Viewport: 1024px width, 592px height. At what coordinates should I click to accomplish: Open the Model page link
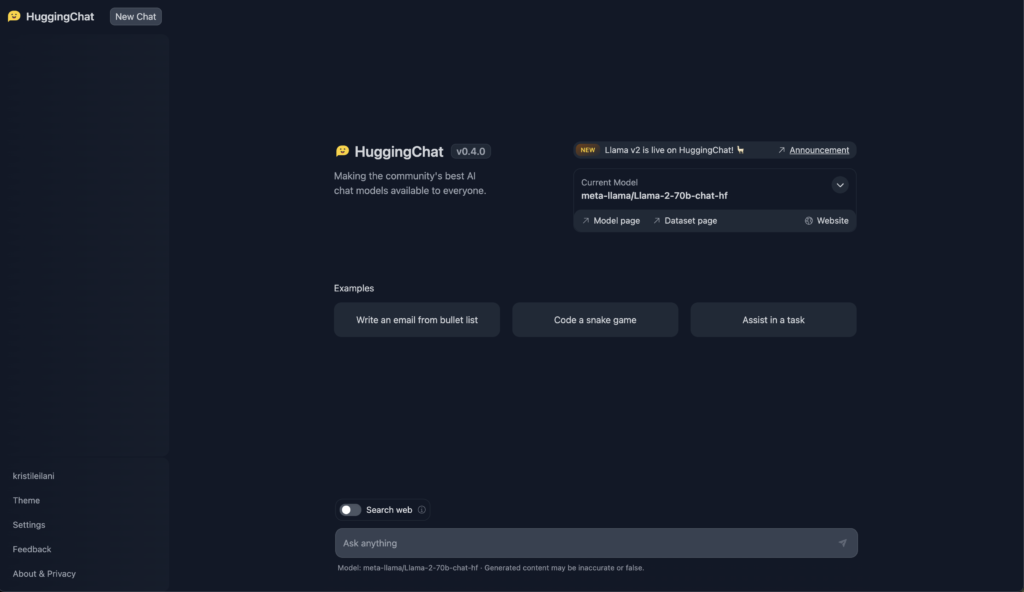point(616,221)
